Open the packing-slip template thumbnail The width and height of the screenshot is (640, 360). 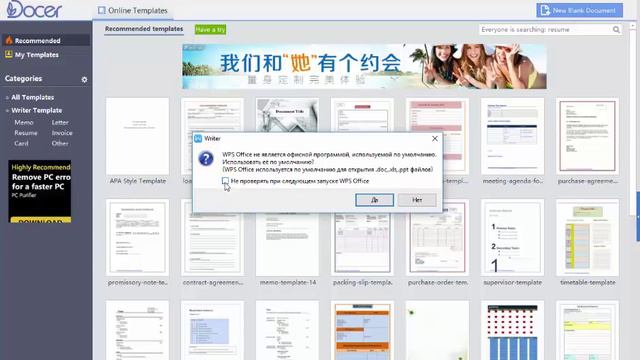[362, 244]
